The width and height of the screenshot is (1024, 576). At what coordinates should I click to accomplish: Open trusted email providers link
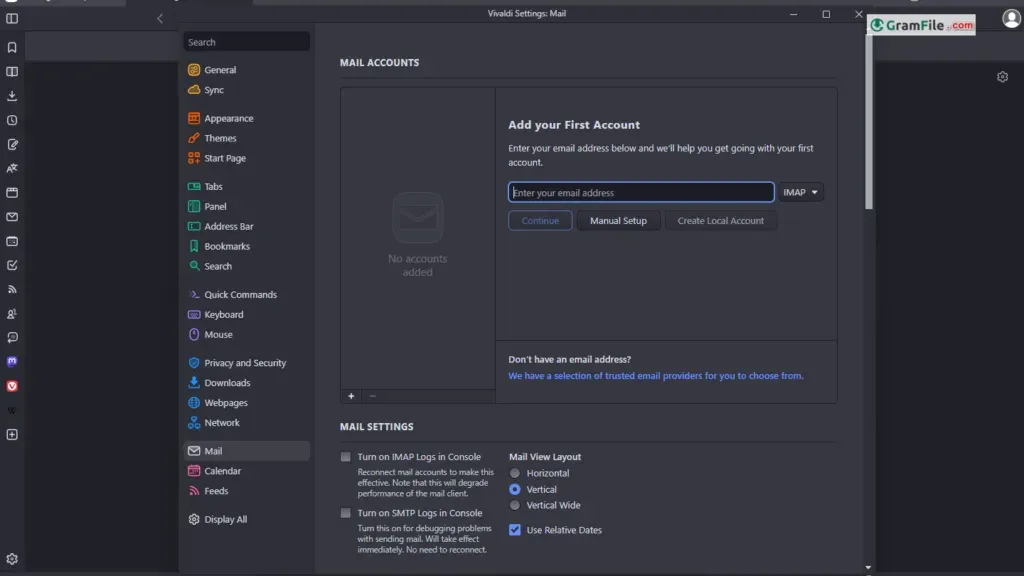click(656, 376)
